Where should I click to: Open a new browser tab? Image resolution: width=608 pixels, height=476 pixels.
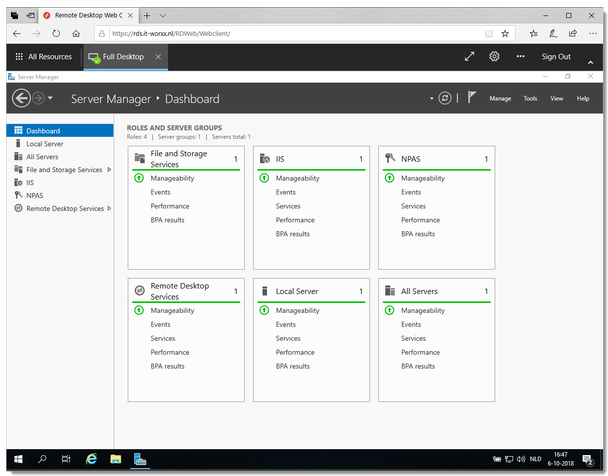147,16
